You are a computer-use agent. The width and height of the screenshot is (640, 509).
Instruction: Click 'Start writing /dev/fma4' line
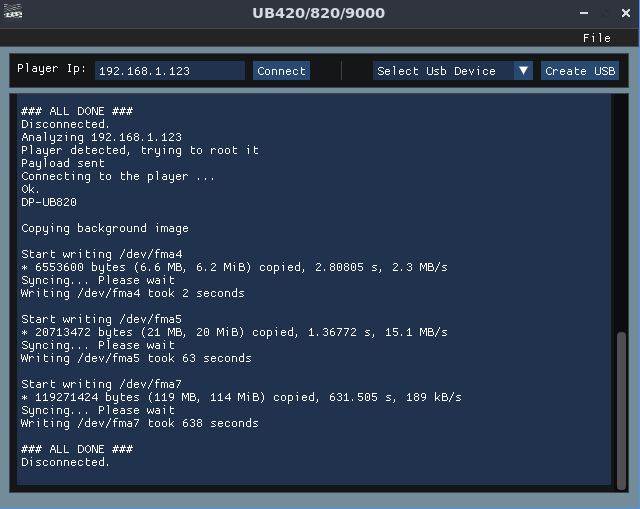(x=101, y=254)
